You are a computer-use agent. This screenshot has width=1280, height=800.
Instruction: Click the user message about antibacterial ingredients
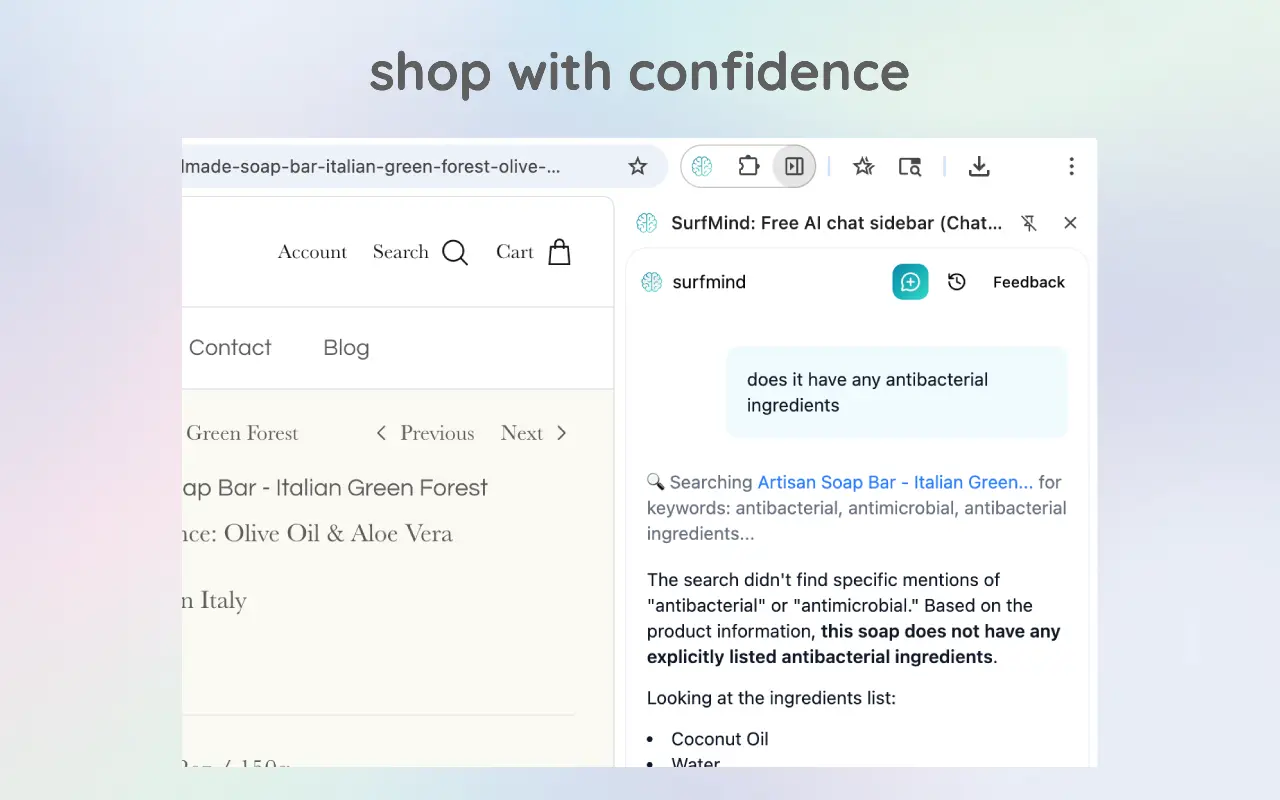[x=896, y=392]
